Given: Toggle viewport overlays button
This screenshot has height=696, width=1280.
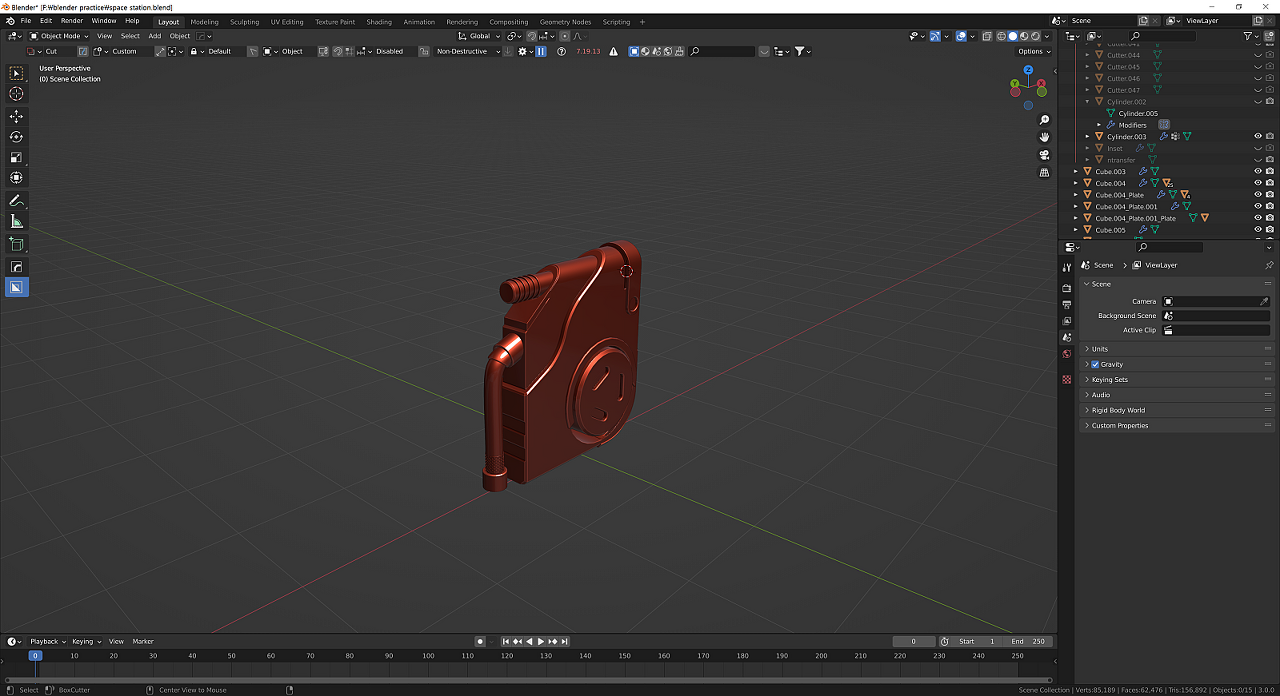Looking at the screenshot, I should pyautogui.click(x=961, y=36).
